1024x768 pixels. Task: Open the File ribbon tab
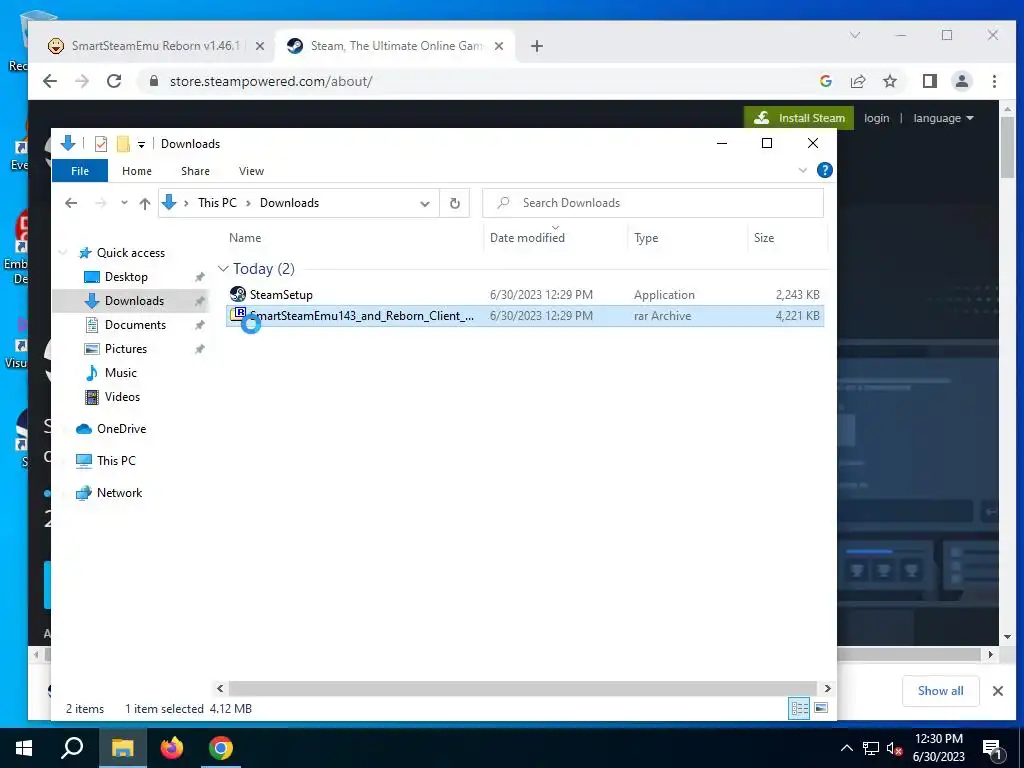click(x=80, y=171)
